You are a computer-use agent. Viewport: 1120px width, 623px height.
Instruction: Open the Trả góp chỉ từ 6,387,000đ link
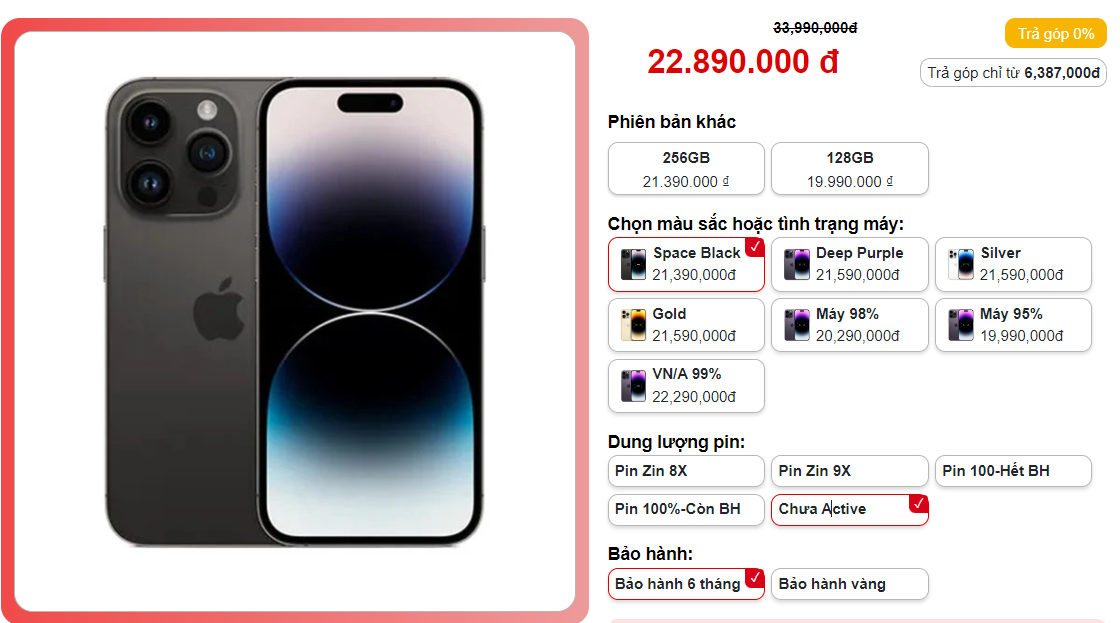(1013, 73)
